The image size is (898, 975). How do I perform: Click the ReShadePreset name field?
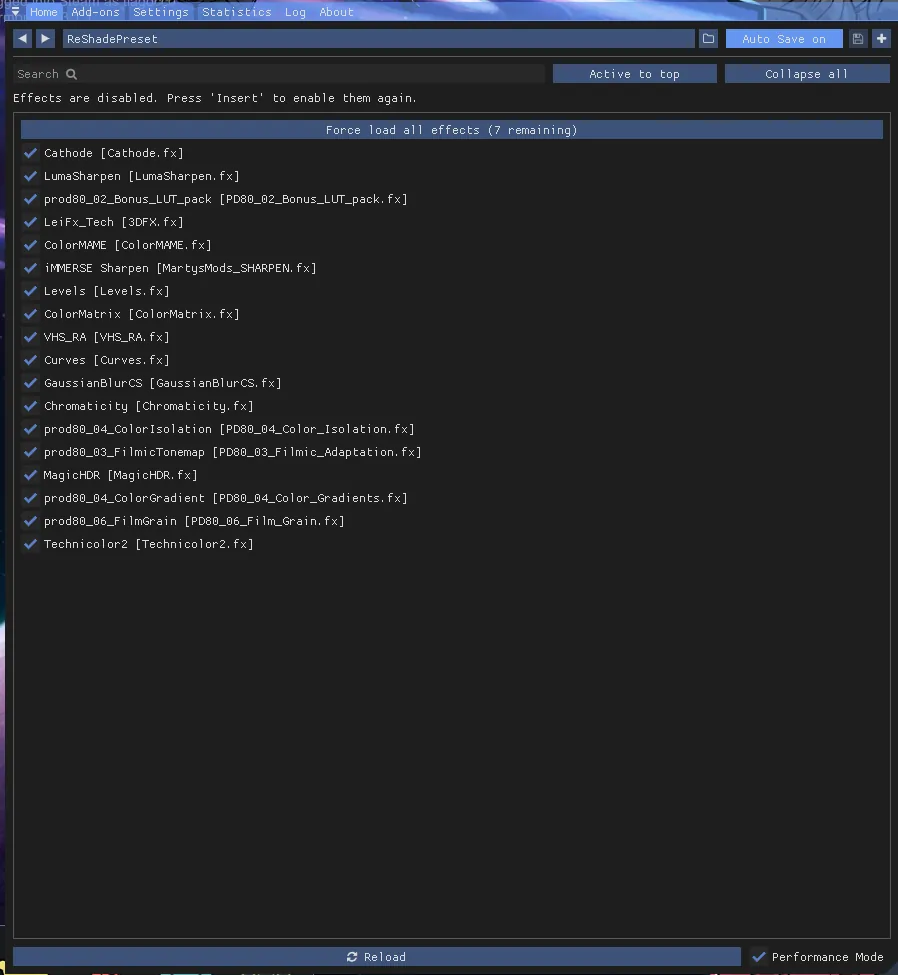(378, 39)
